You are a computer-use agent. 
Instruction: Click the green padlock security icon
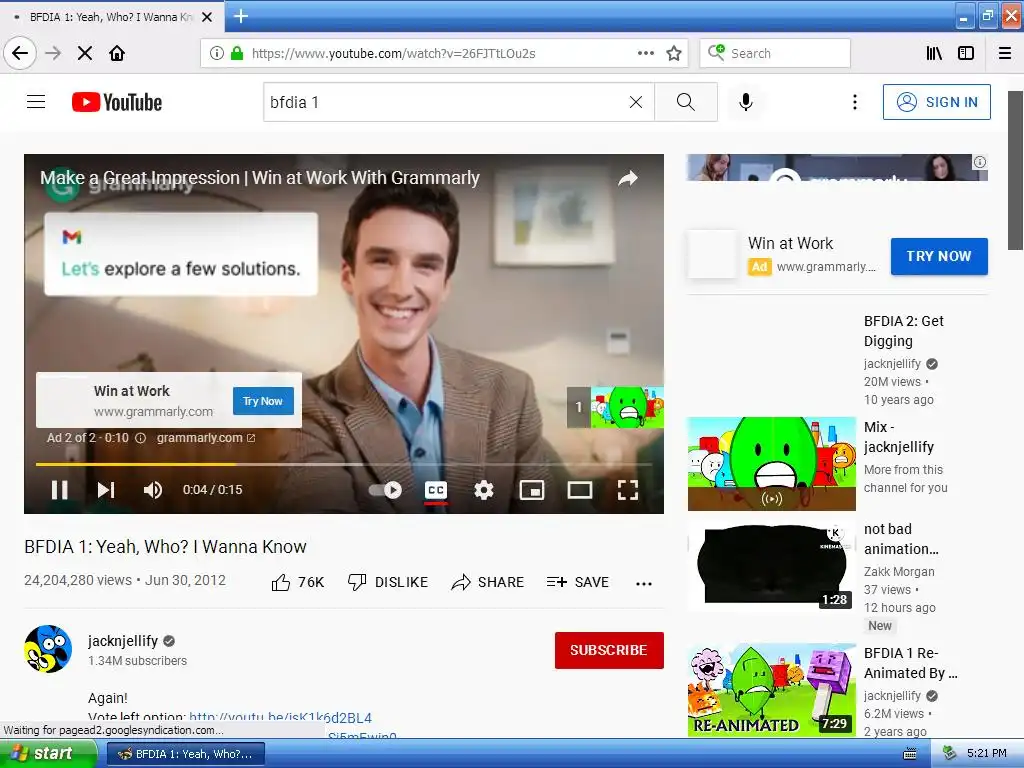(x=237, y=53)
